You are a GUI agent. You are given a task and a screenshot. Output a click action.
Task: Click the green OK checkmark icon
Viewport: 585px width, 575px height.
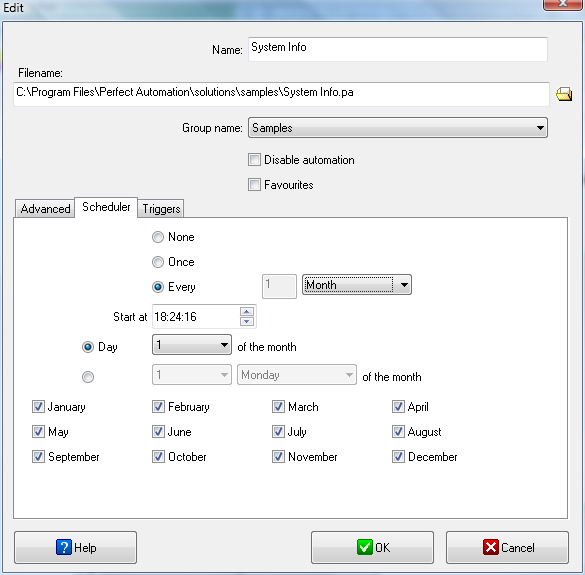pos(365,547)
